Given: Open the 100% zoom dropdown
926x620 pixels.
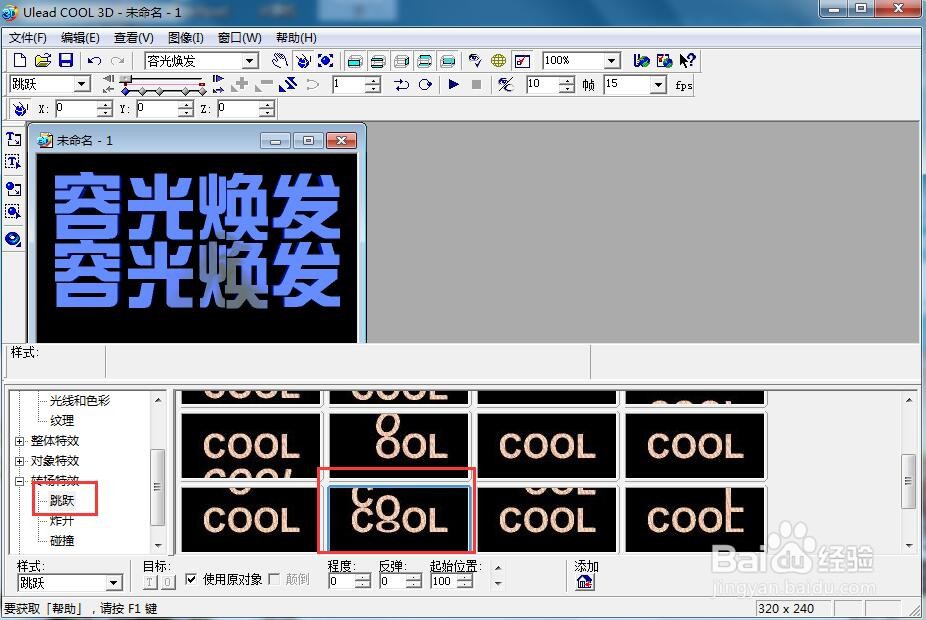Looking at the screenshot, I should (x=612, y=60).
